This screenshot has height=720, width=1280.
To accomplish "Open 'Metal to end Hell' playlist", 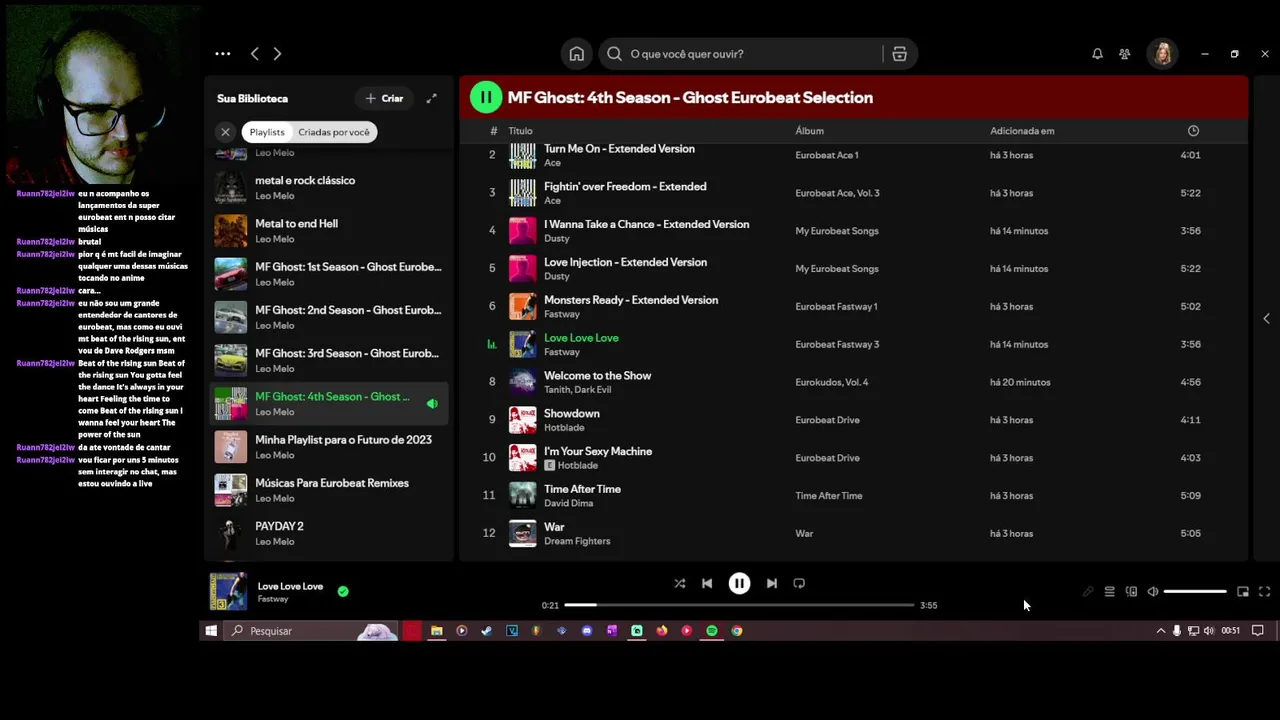I will pyautogui.click(x=329, y=231).
